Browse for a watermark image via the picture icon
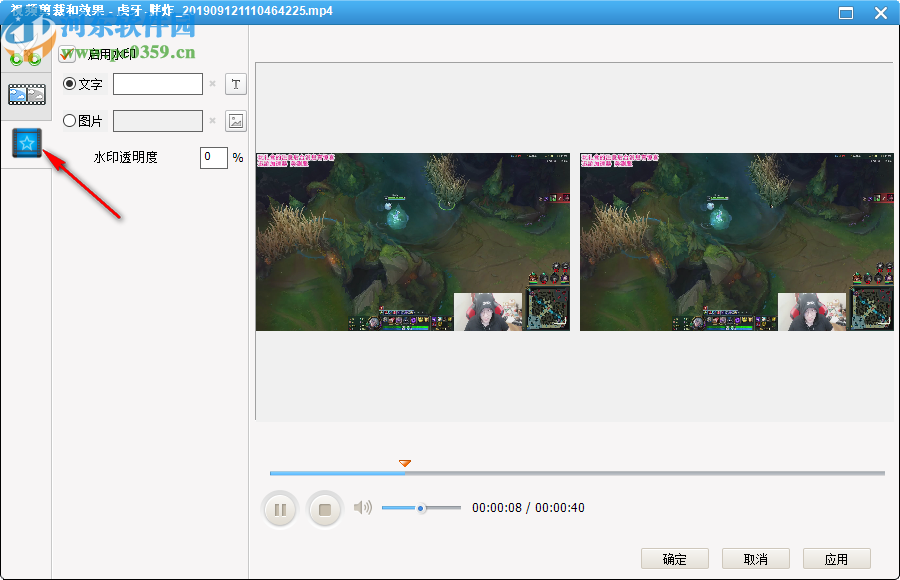900x580 pixels. point(235,120)
